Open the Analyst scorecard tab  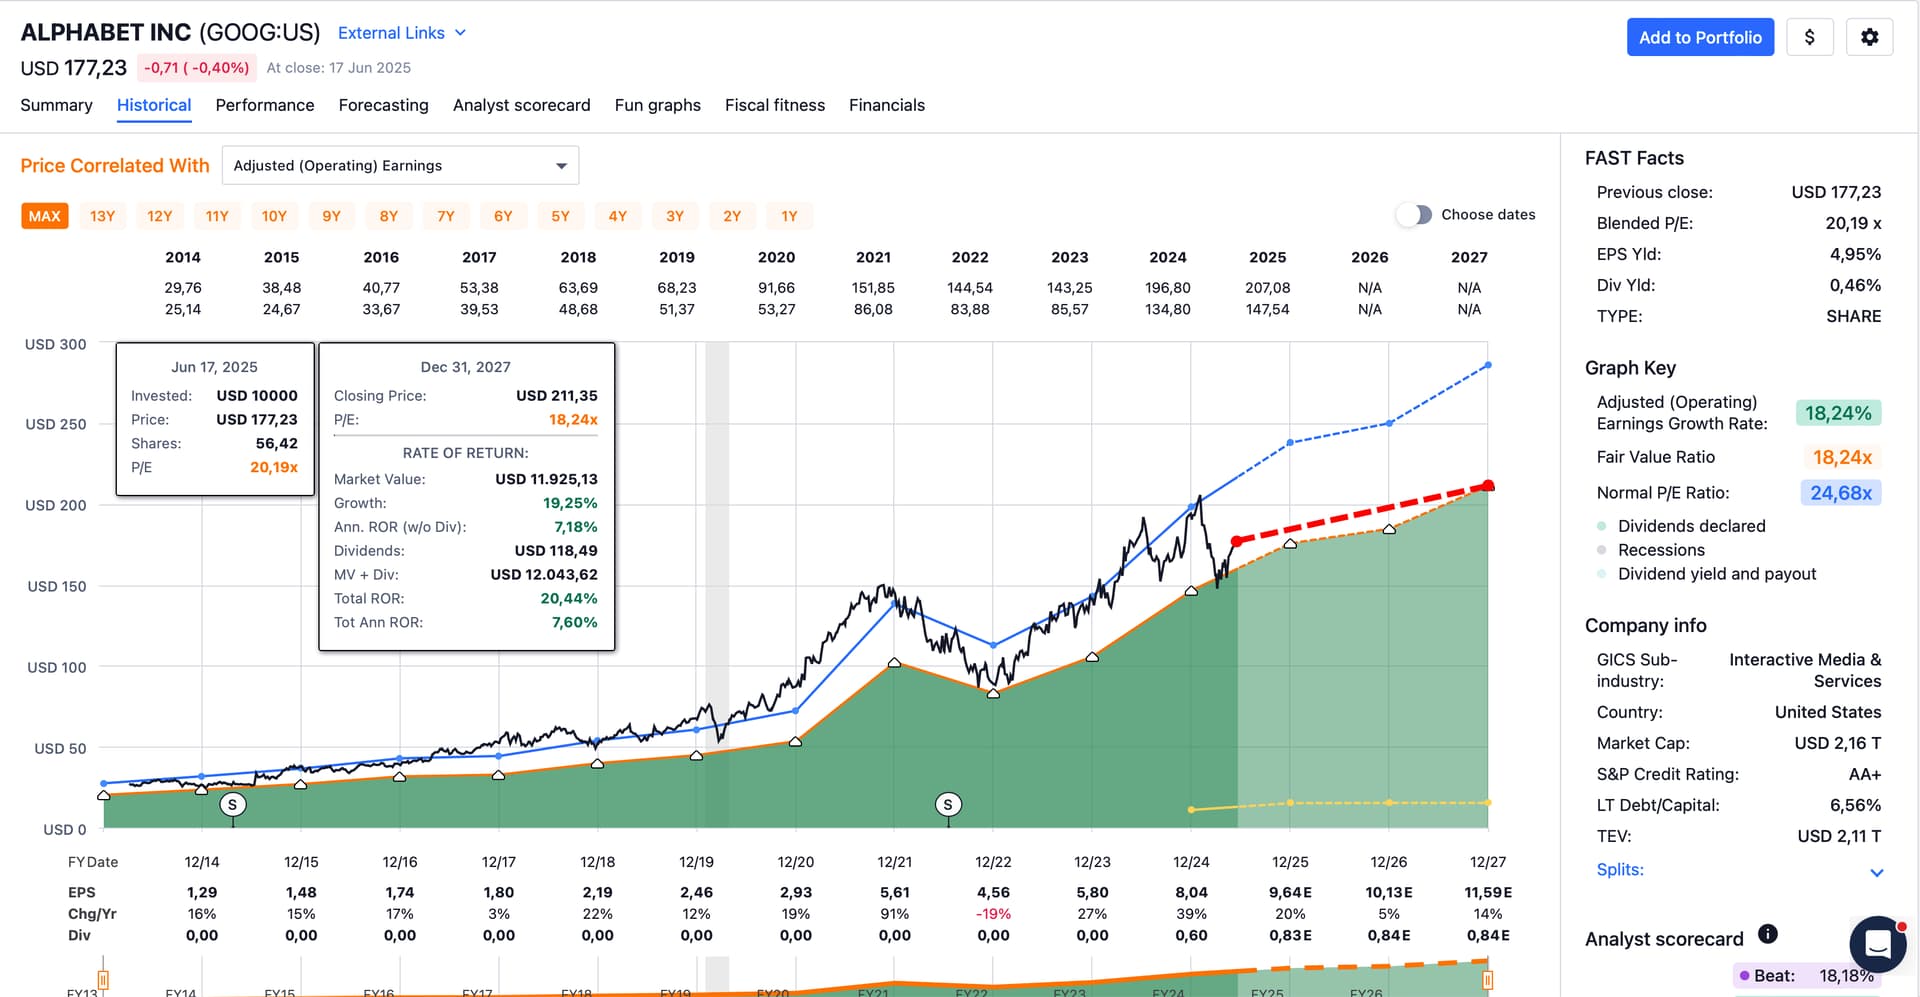[x=521, y=105]
